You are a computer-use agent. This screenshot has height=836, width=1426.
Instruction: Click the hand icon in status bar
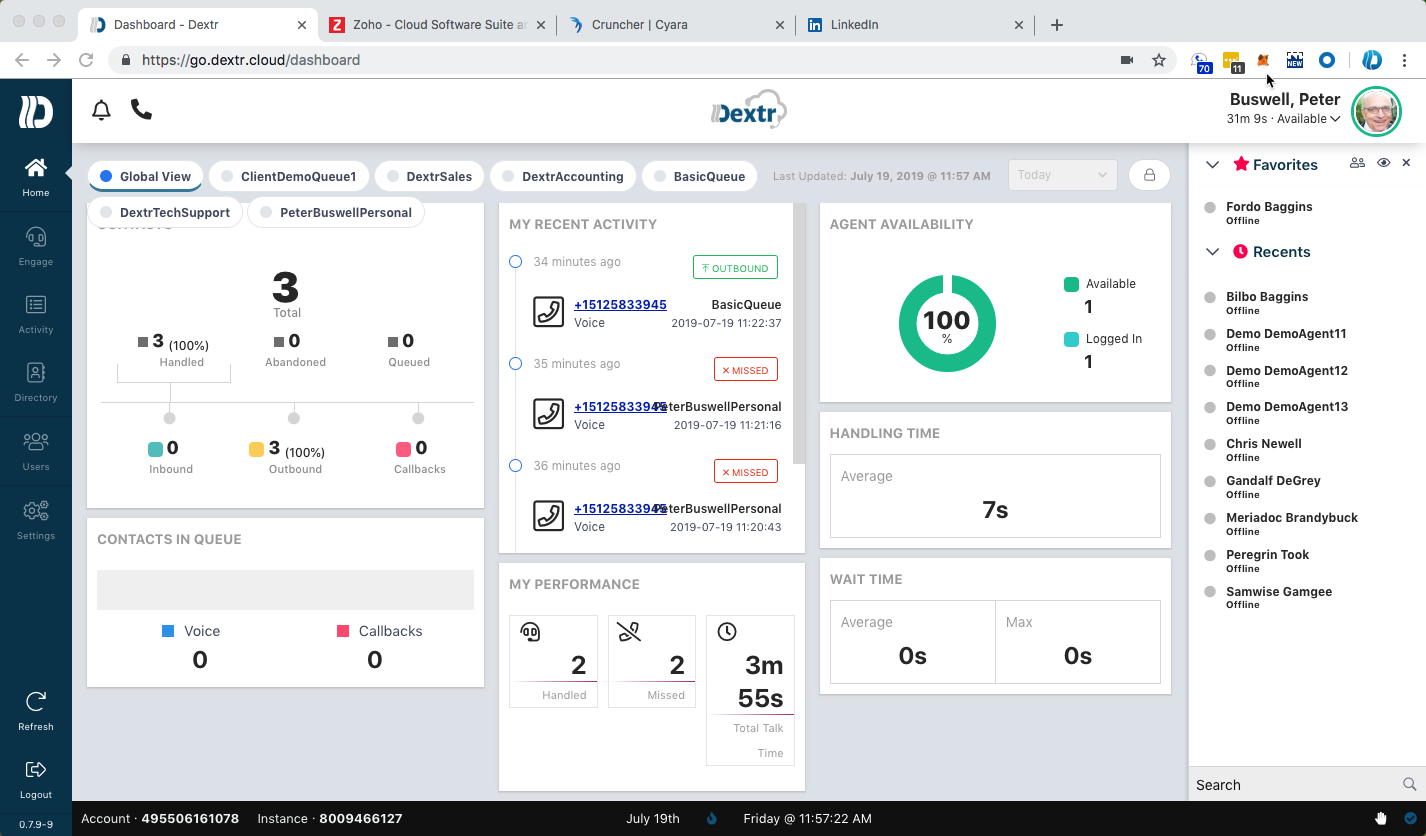pyautogui.click(x=1381, y=818)
